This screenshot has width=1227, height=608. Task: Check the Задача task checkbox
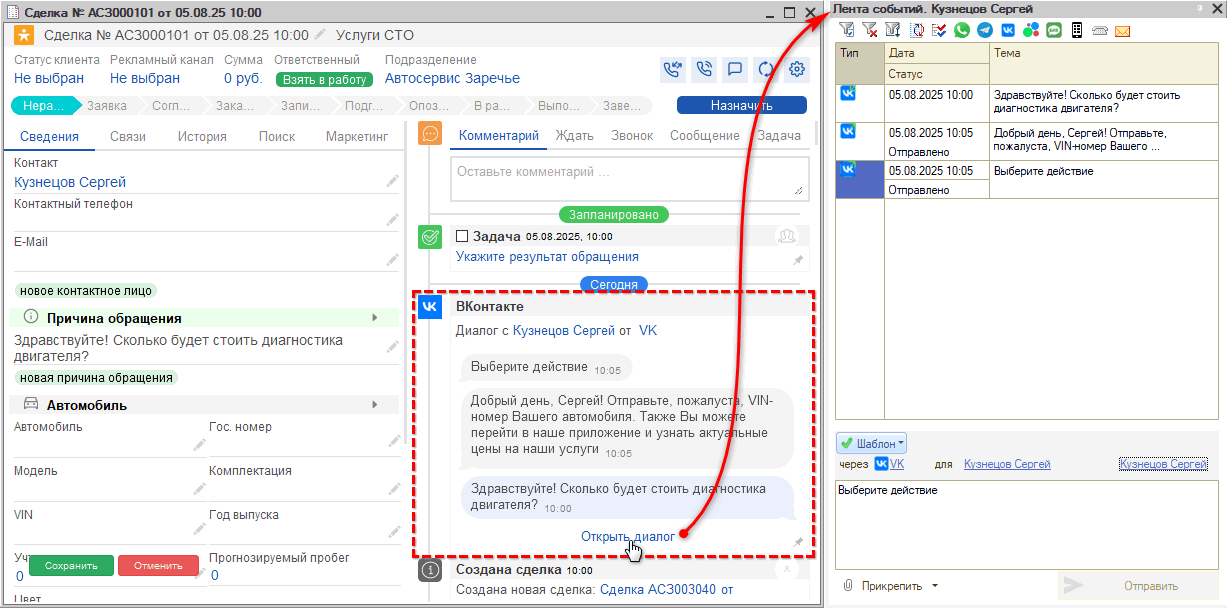462,237
